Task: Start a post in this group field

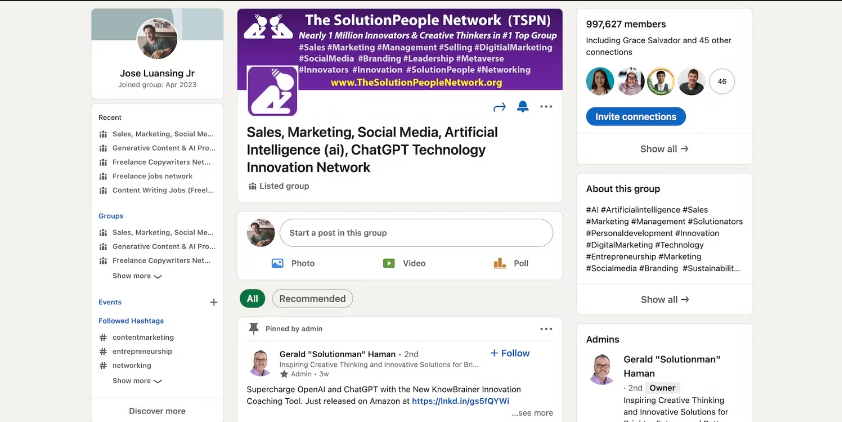Action: [x=416, y=233]
